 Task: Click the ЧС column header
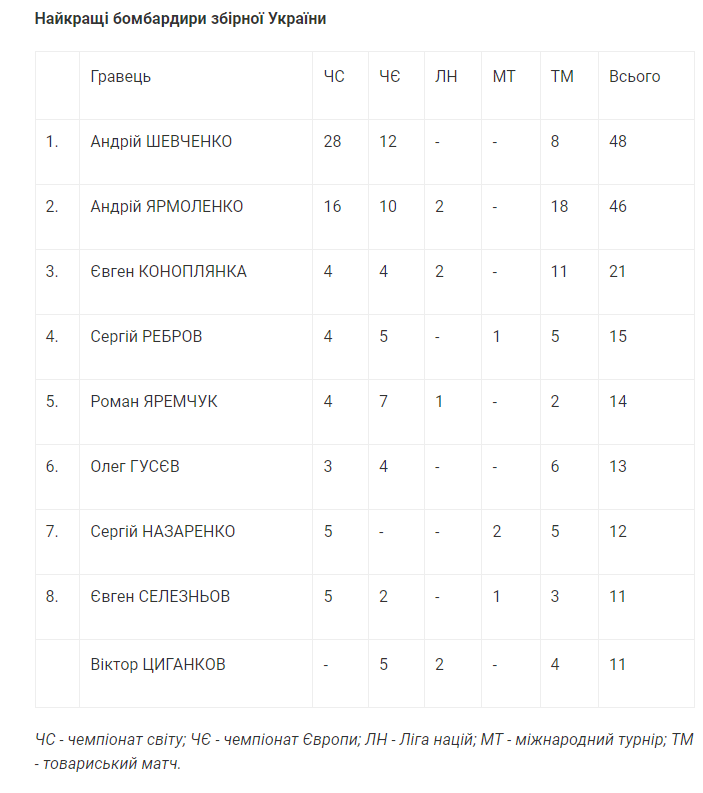tap(334, 77)
